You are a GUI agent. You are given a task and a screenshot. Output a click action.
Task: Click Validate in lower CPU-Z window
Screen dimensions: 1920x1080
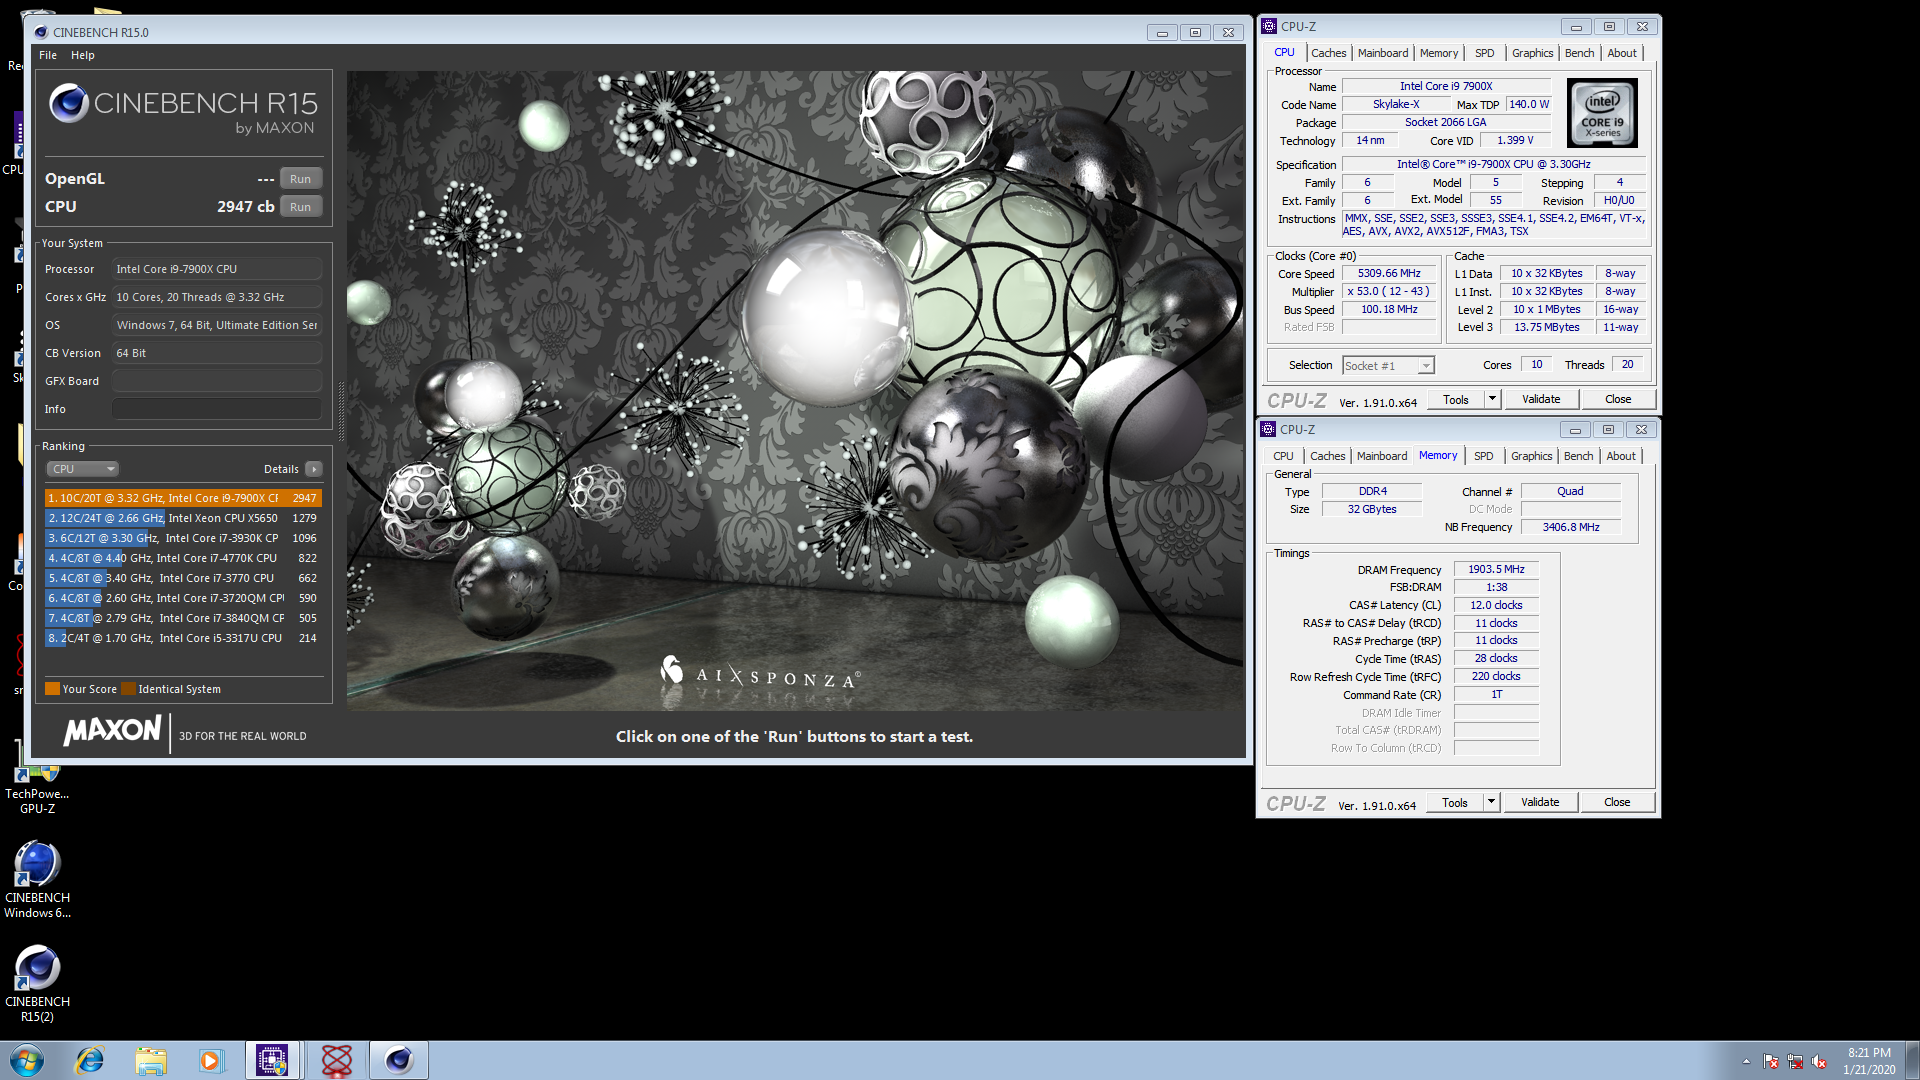click(1540, 802)
